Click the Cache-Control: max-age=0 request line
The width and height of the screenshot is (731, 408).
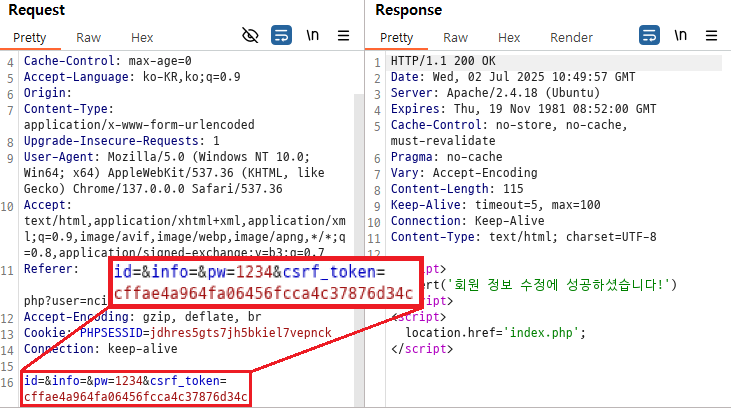(108, 61)
